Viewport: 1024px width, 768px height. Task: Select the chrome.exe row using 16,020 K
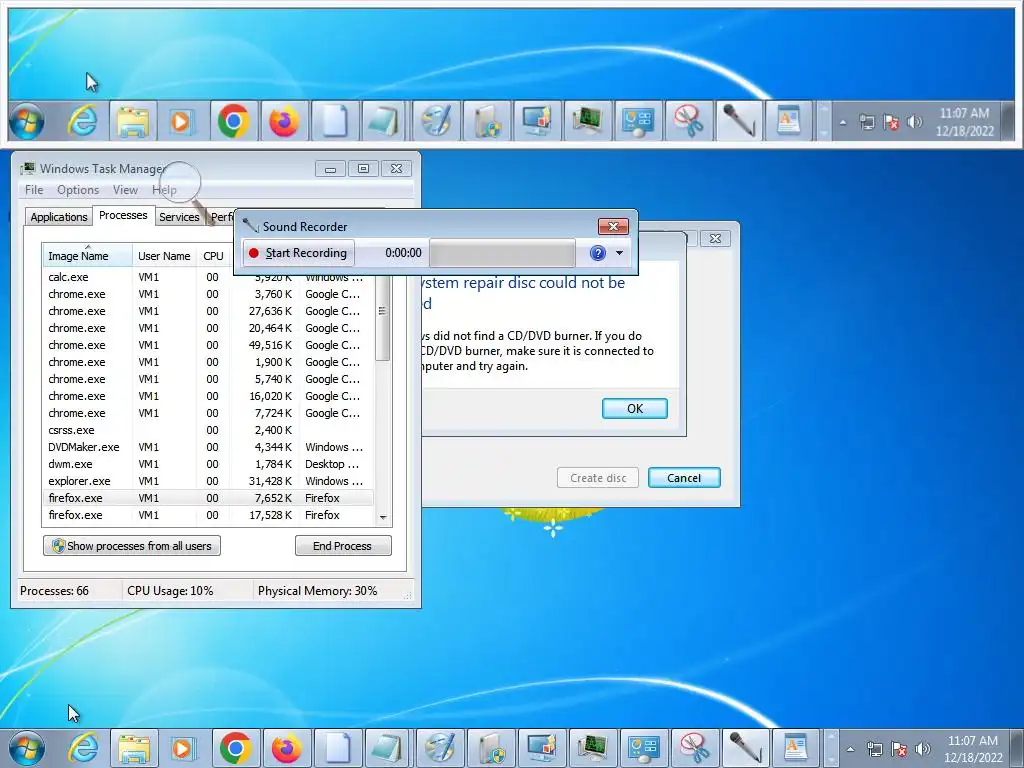point(208,396)
